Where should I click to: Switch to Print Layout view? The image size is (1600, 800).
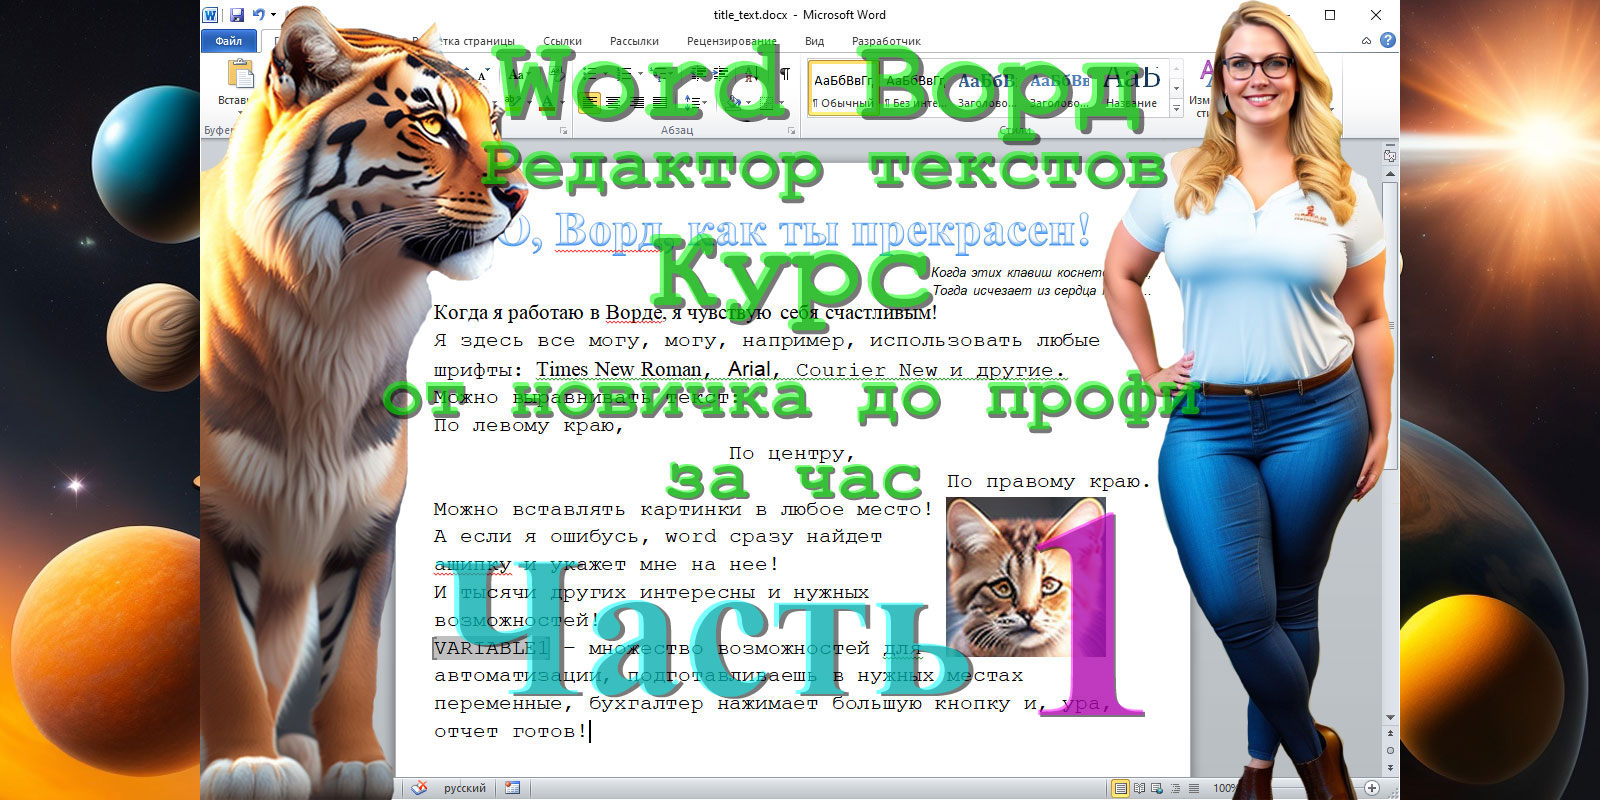(x=1121, y=788)
